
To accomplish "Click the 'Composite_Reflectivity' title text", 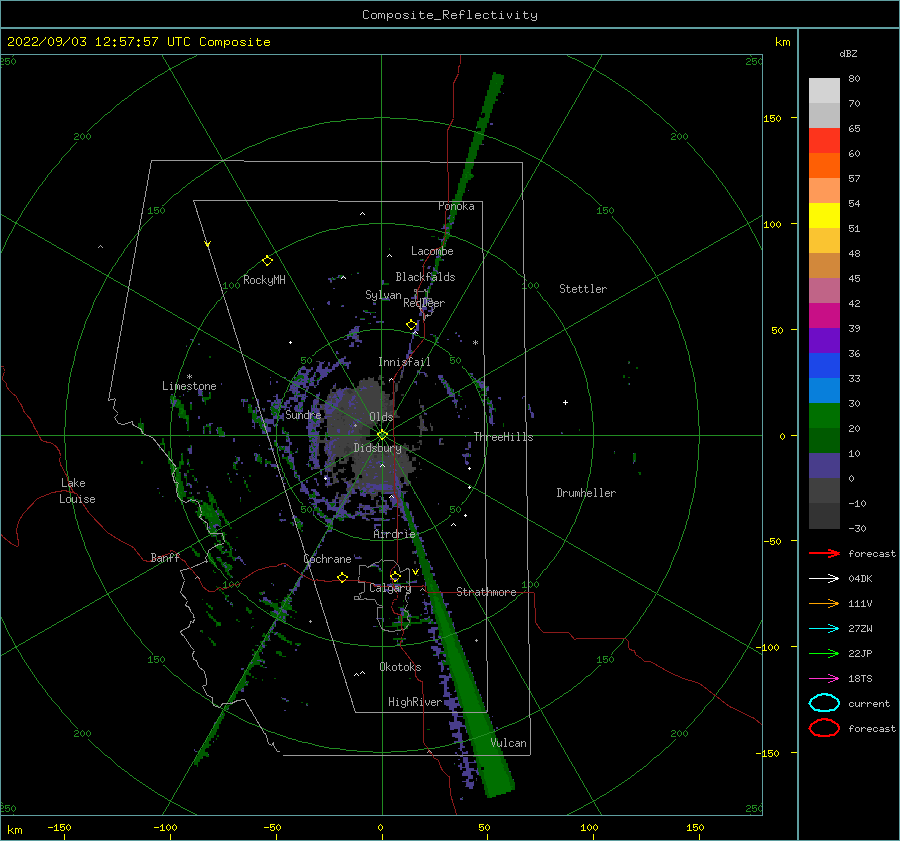I will tap(450, 15).
